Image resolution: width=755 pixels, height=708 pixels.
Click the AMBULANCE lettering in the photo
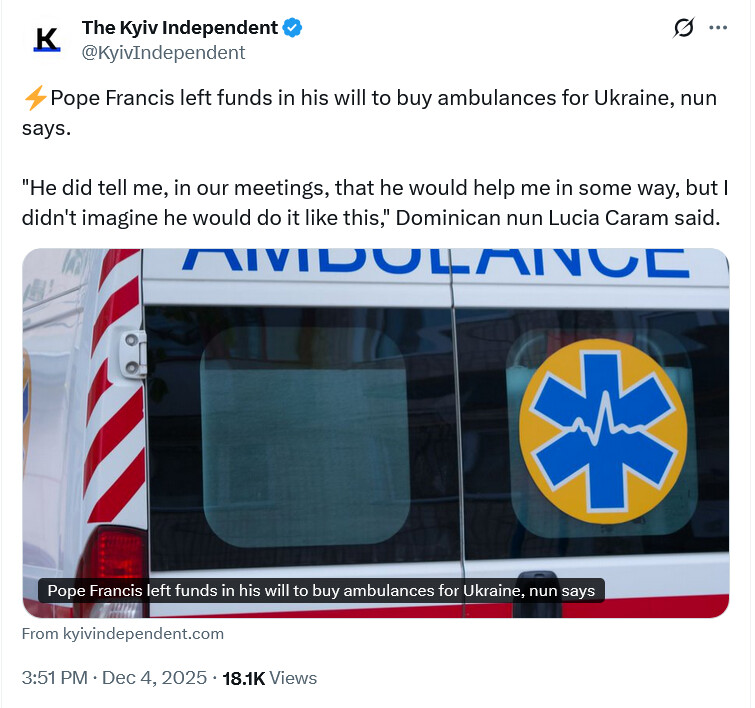coord(436,262)
